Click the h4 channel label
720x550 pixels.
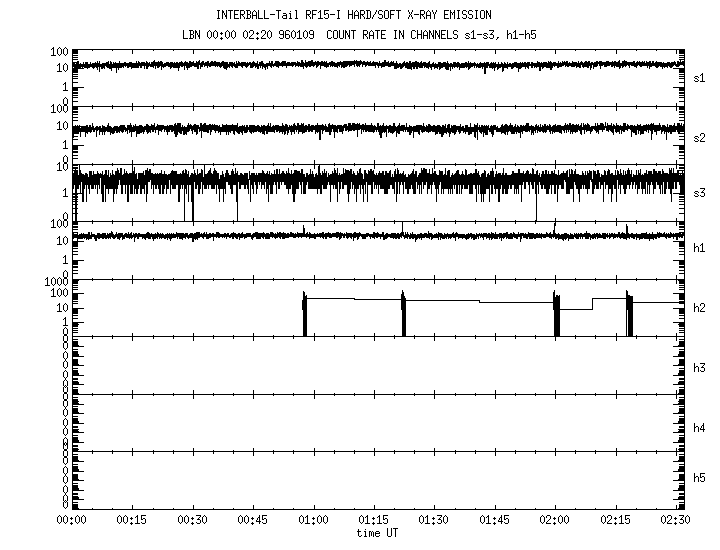point(700,428)
